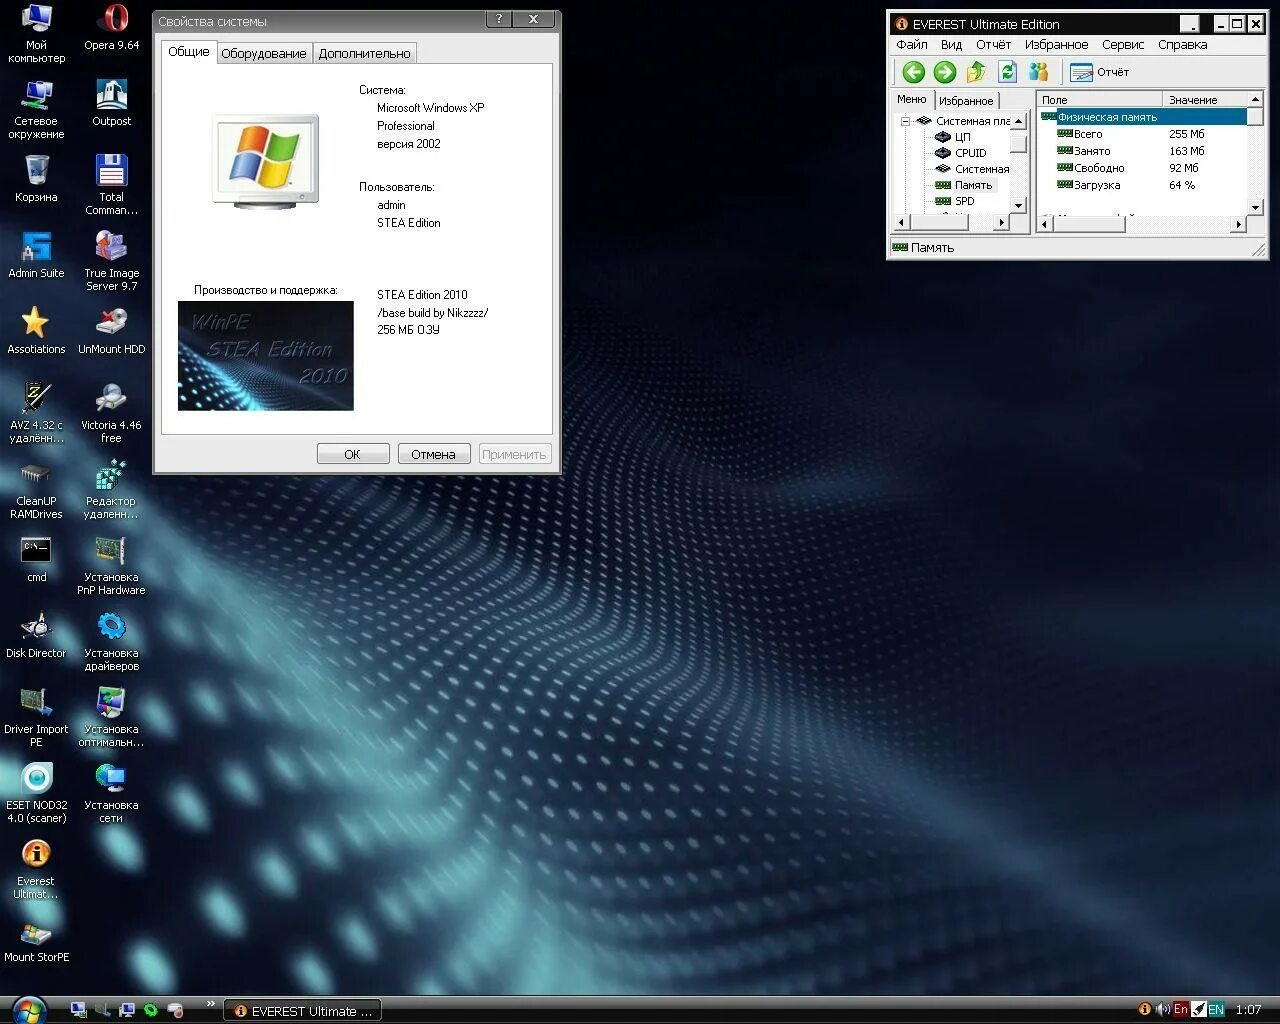The height and width of the screenshot is (1024, 1280).
Task: Click the volume icon in system tray
Action: (1163, 1010)
